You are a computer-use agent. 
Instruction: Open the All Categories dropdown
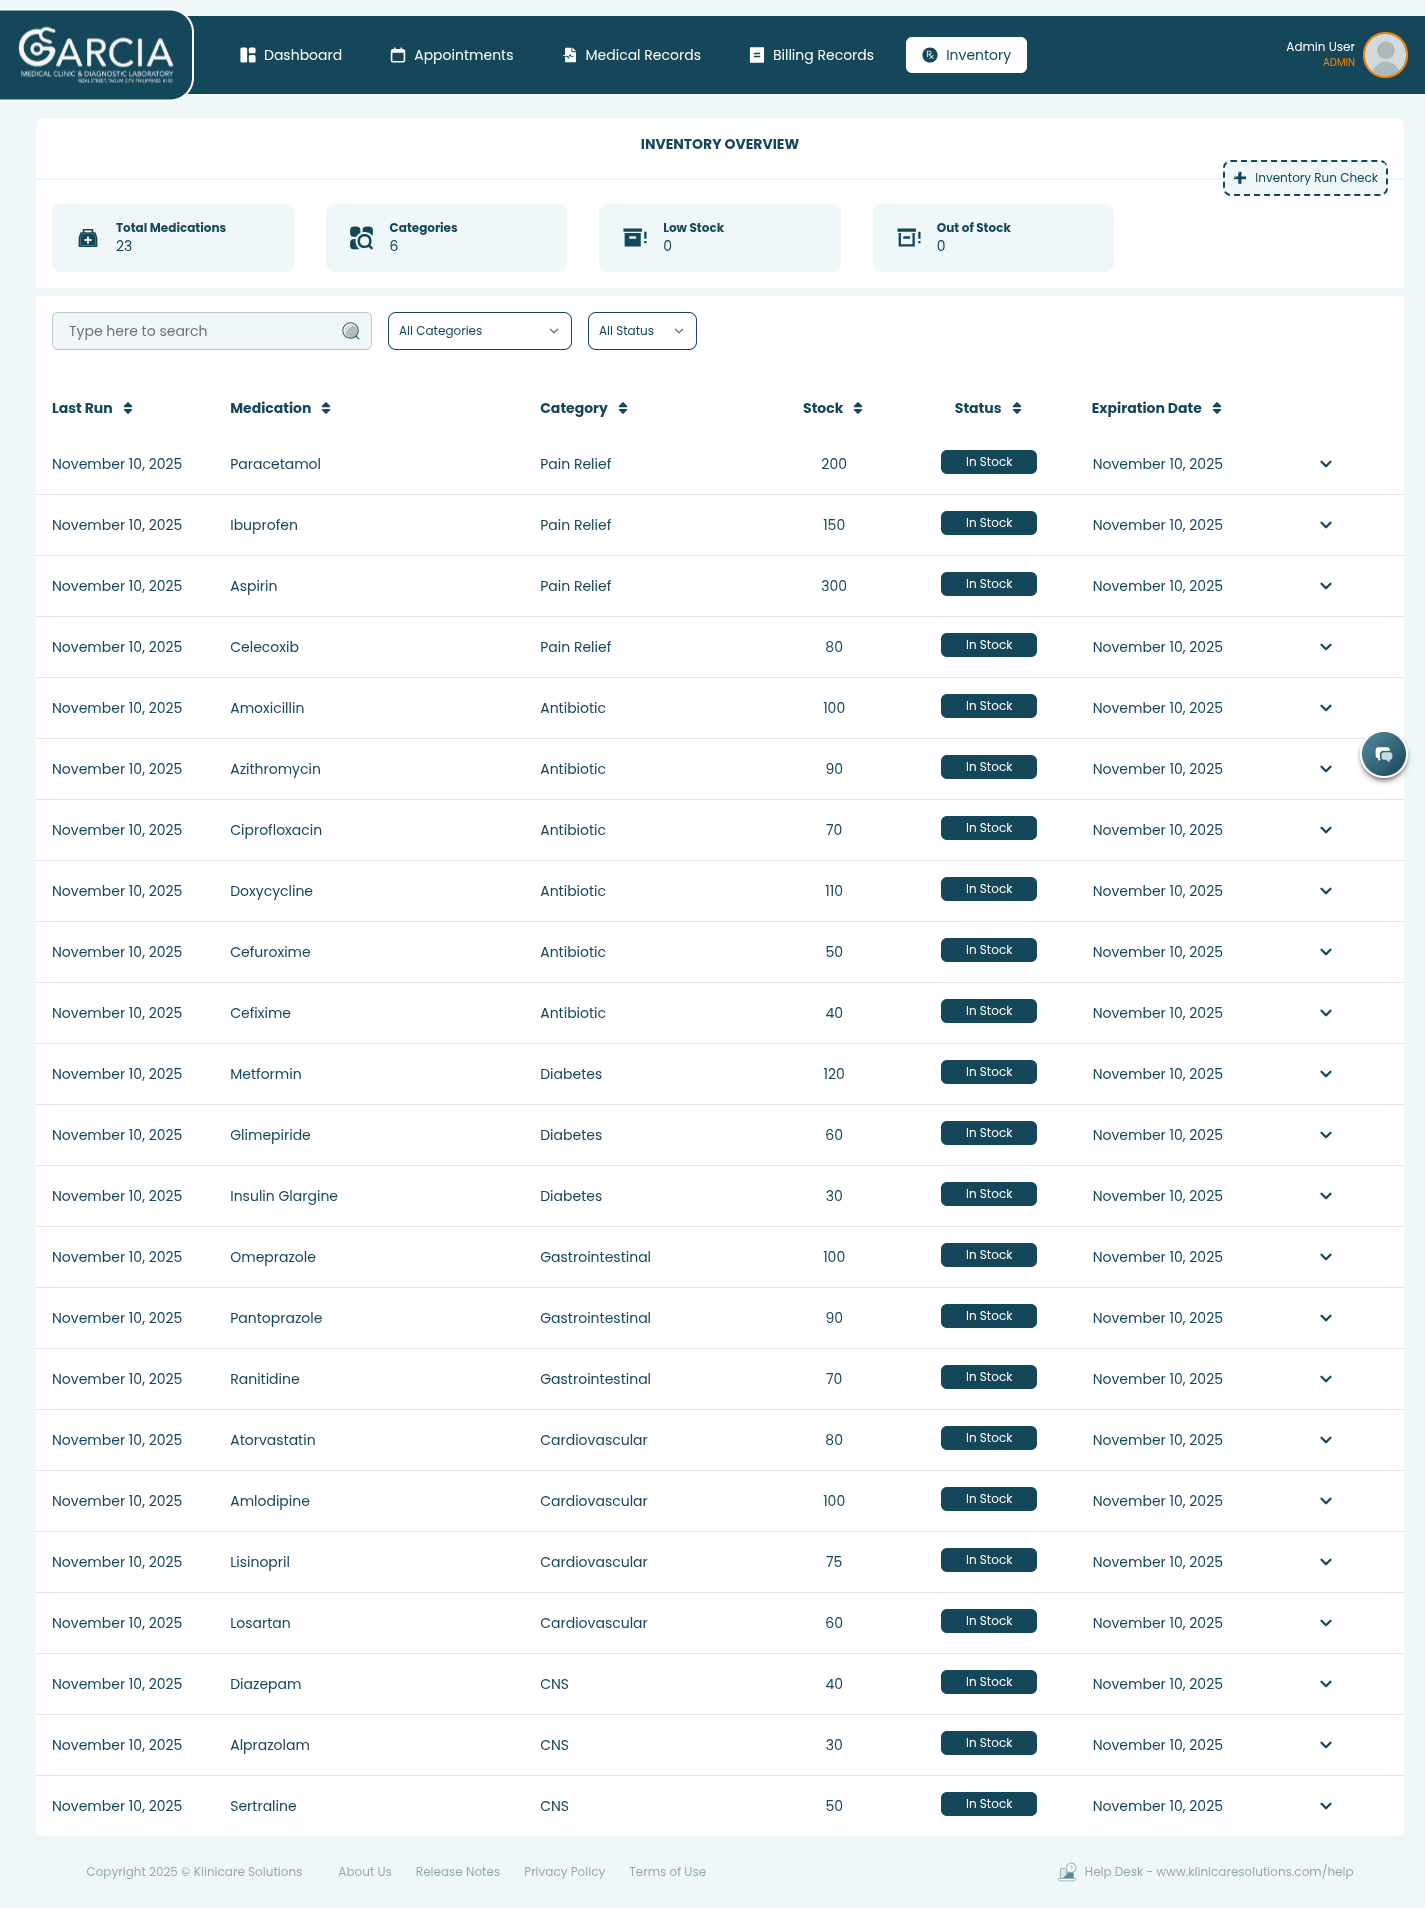tap(479, 331)
